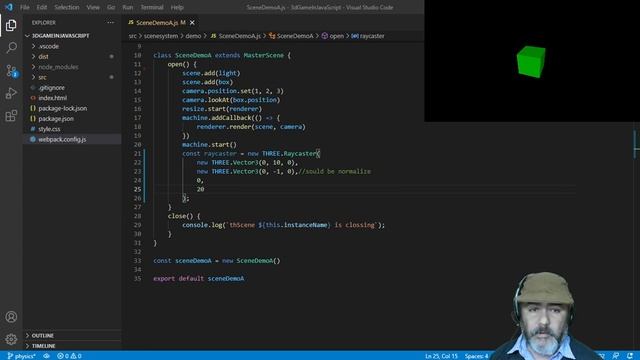Screen dimensions: 640x360
Task: Open the .gitignore file
Action: tap(51, 87)
